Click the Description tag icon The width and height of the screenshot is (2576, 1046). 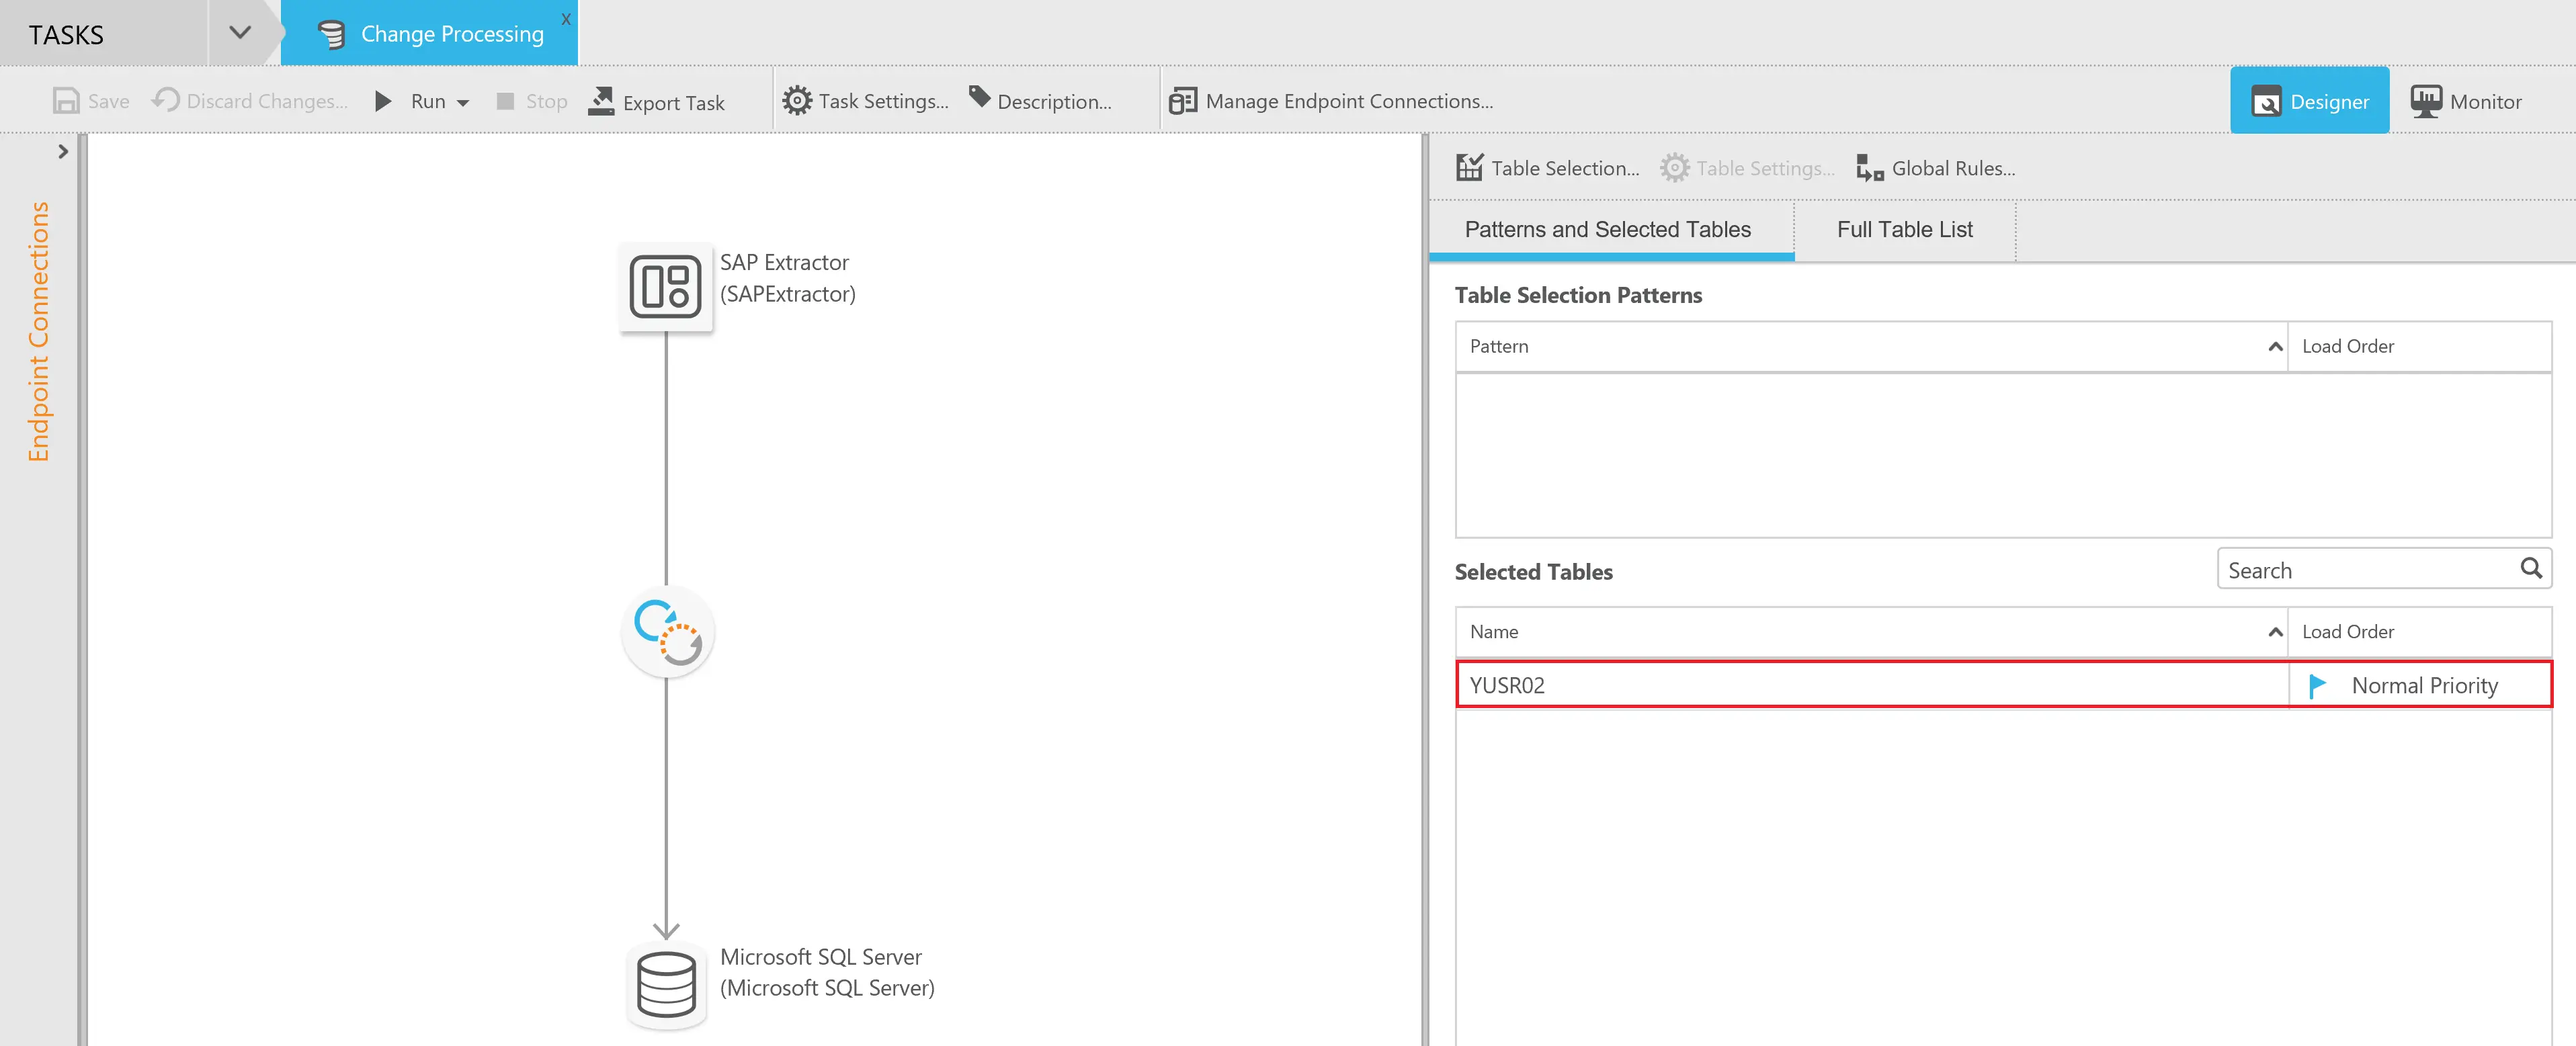coord(980,97)
